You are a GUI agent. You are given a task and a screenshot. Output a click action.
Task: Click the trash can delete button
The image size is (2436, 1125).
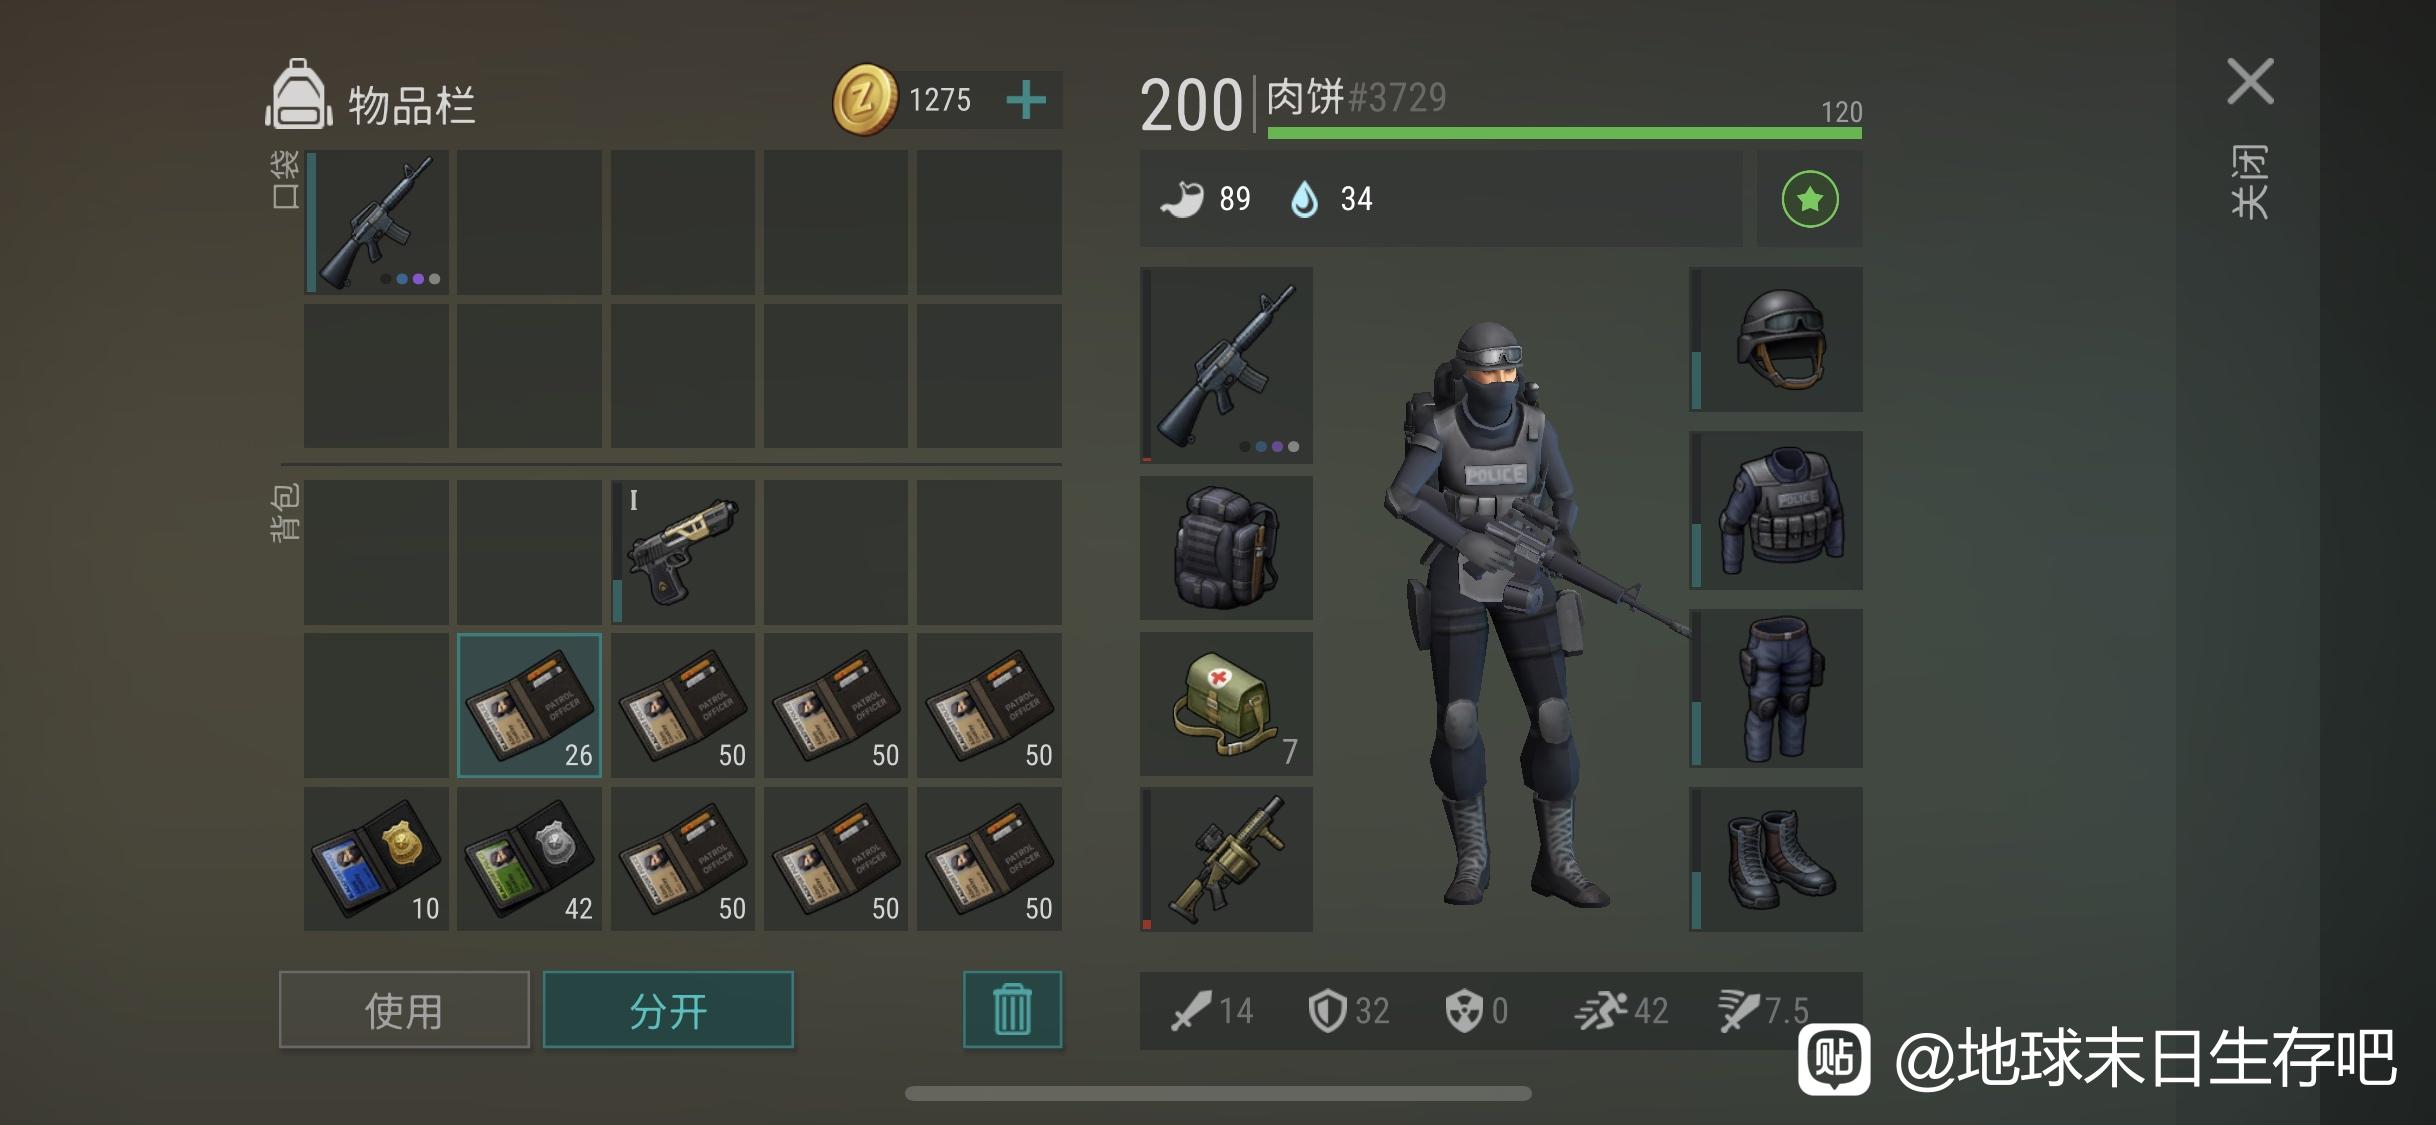coord(1012,1010)
